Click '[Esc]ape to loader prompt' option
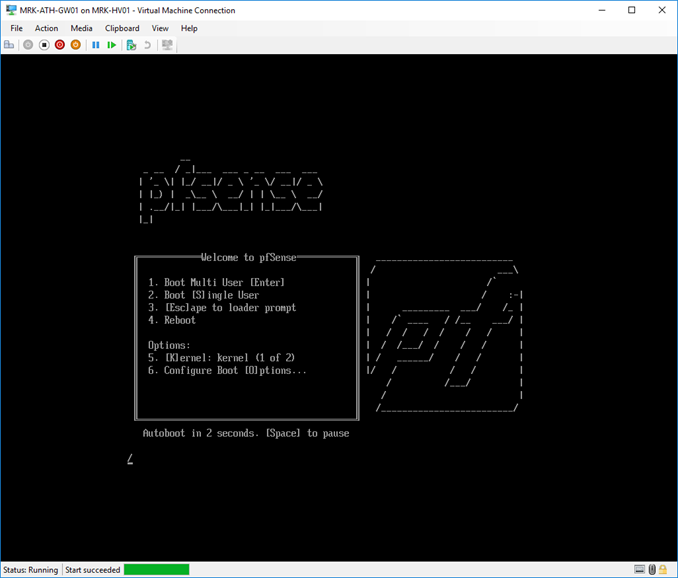Screen dimensions: 678x578 (x=222, y=307)
